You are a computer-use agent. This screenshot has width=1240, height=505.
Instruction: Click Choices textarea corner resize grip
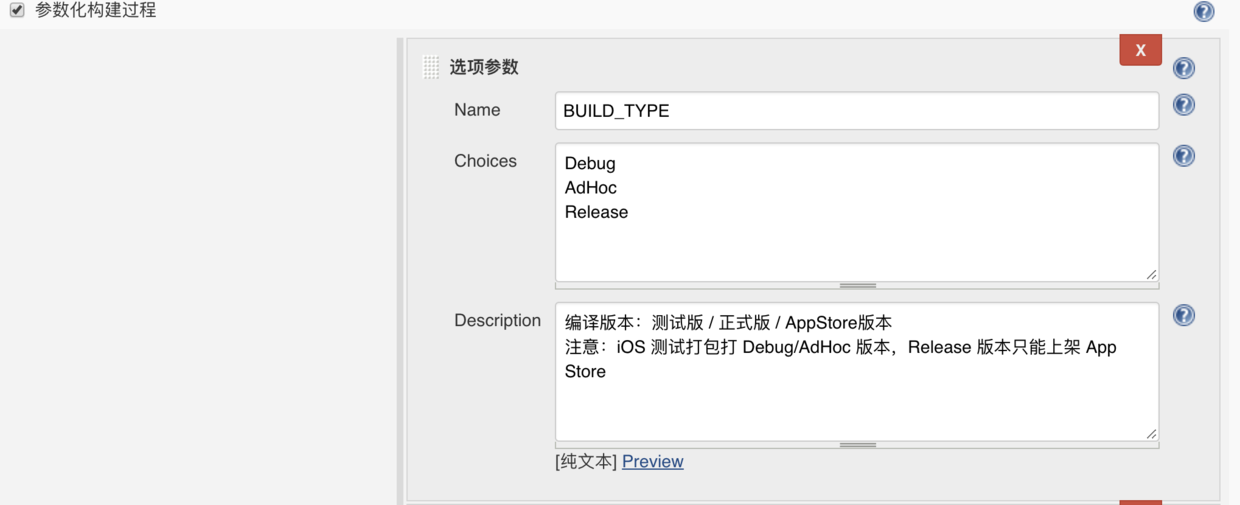click(x=1151, y=274)
